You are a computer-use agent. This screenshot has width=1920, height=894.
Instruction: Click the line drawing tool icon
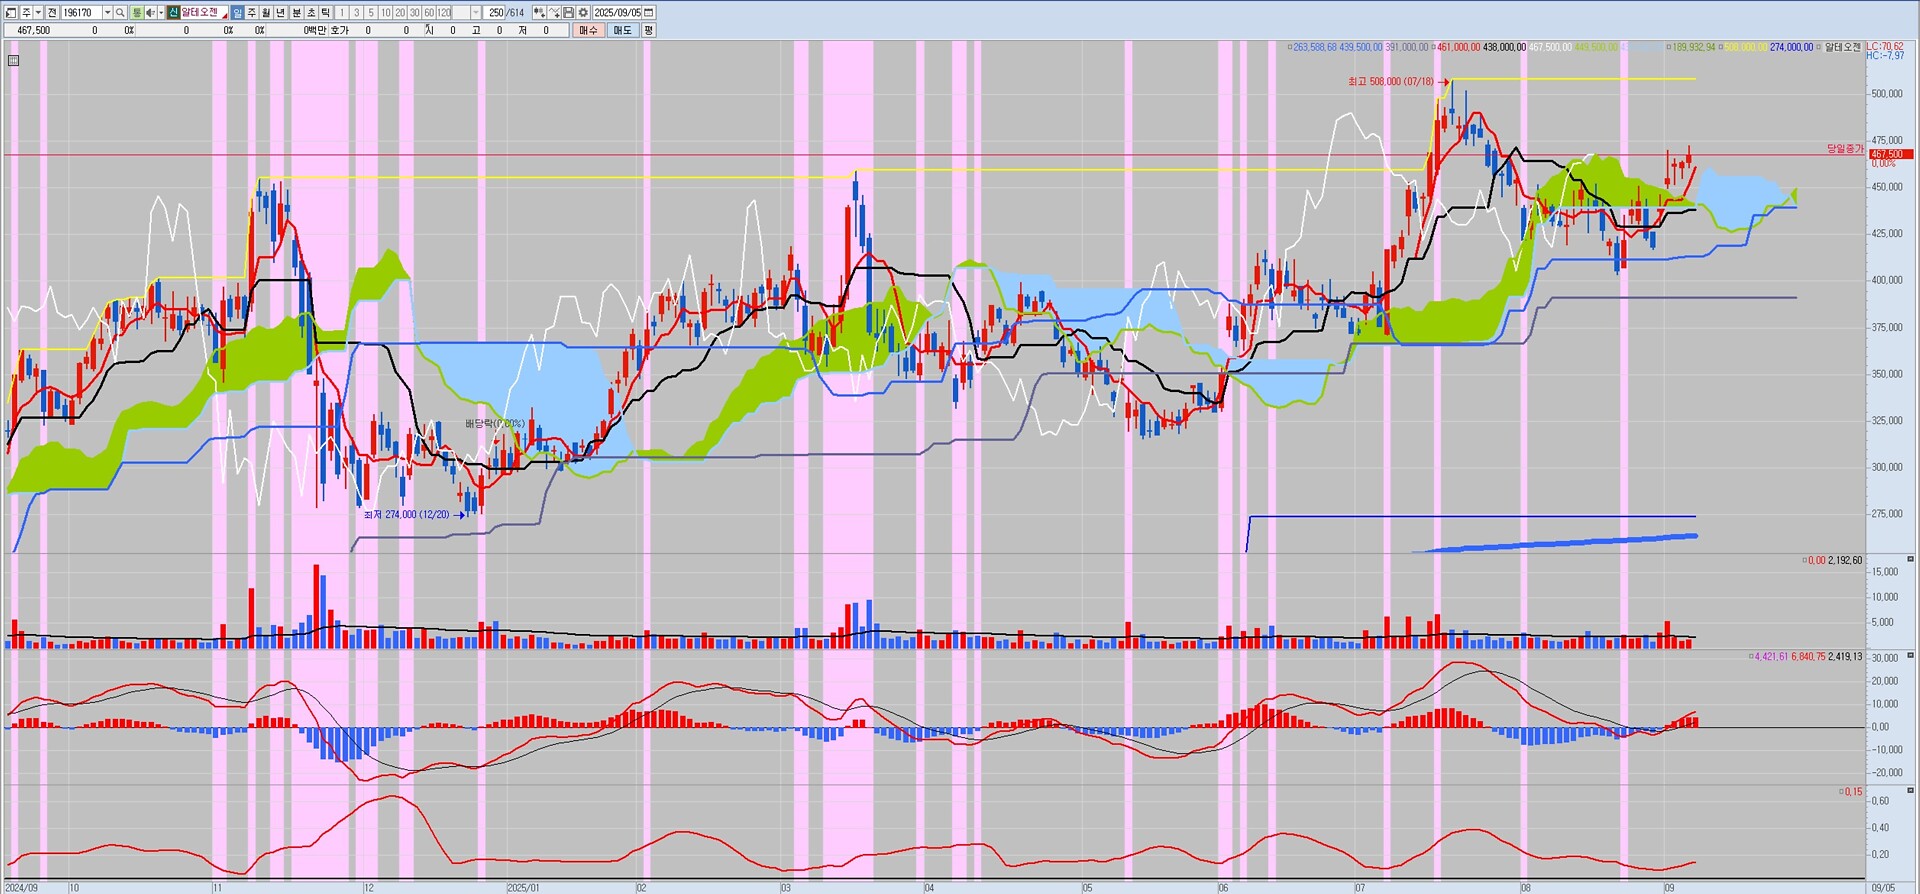tap(554, 13)
